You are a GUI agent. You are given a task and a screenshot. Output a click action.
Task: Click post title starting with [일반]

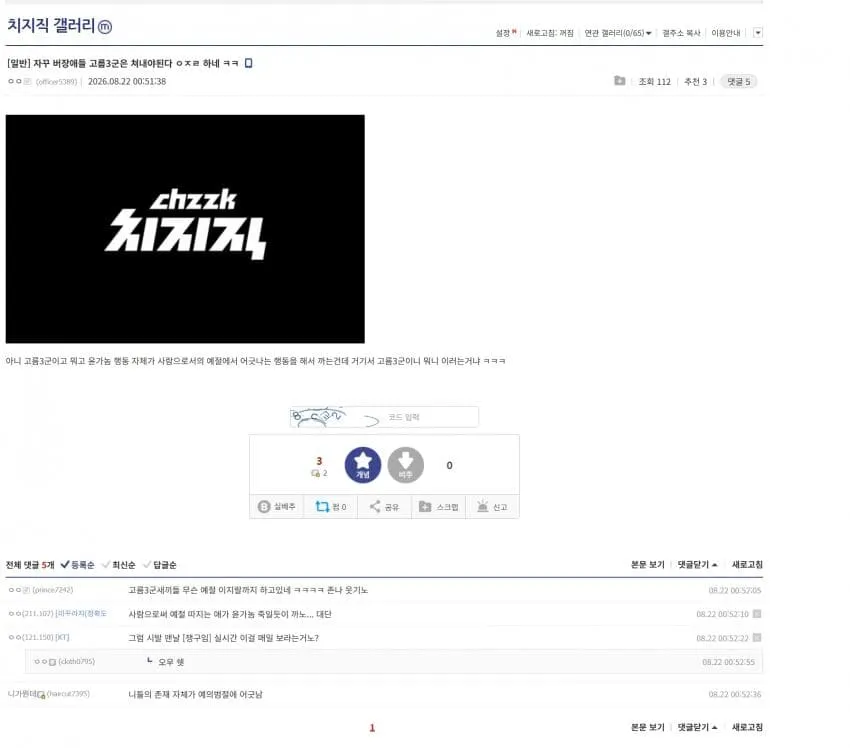(x=123, y=63)
